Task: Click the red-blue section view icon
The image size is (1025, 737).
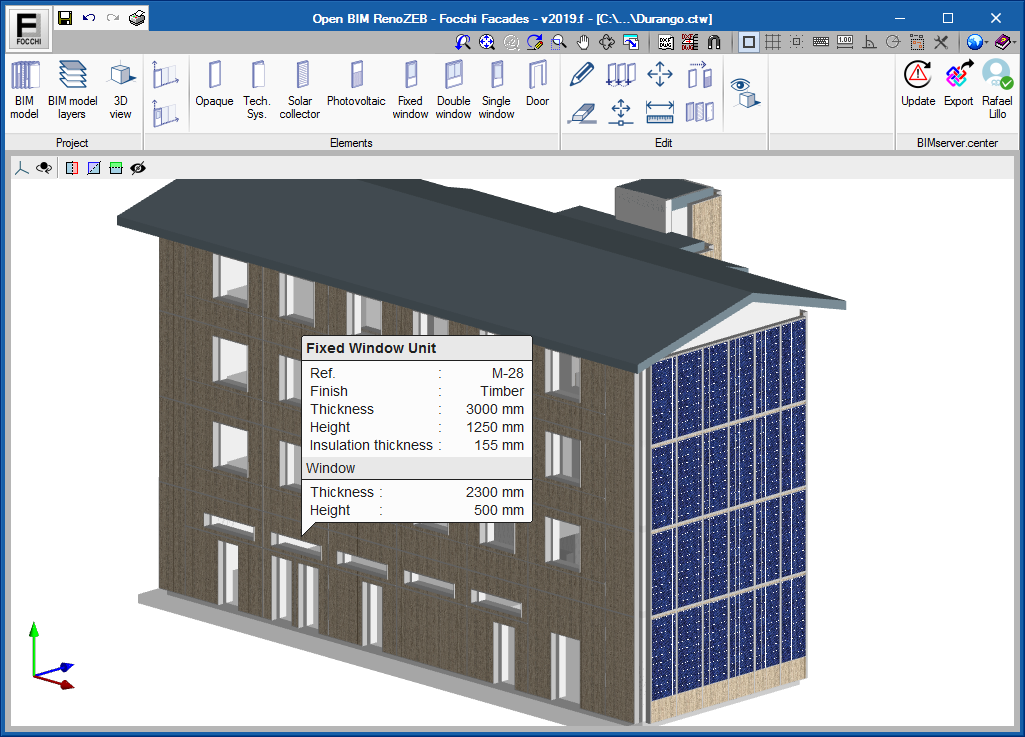Action: (x=72, y=169)
